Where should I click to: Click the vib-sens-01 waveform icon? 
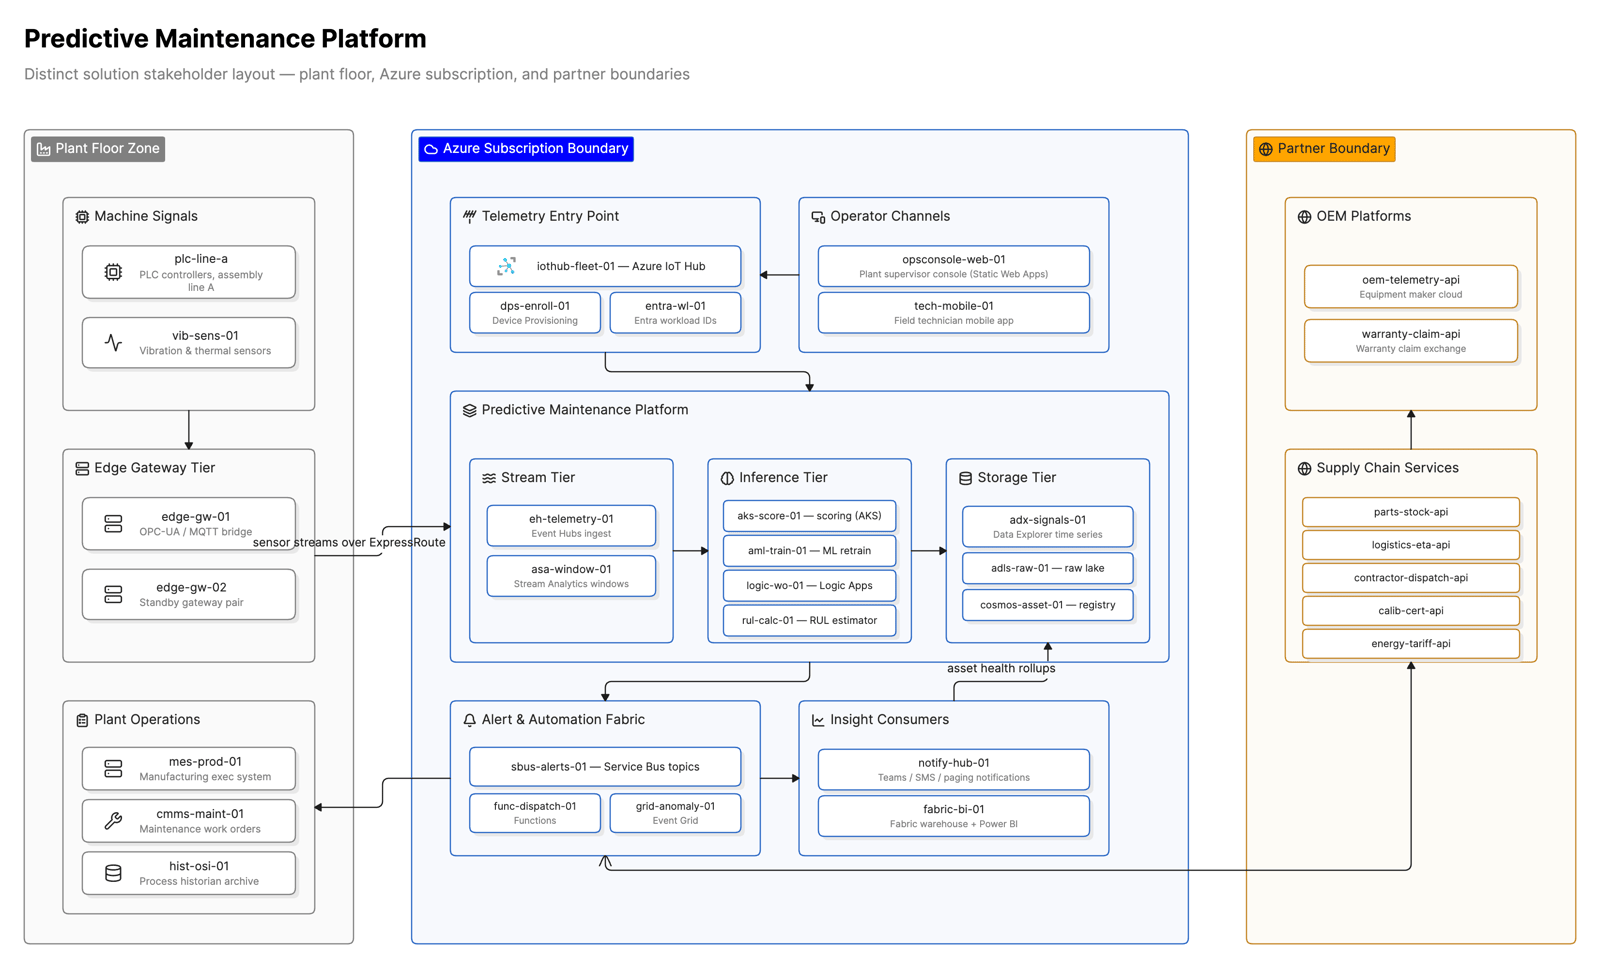click(113, 343)
